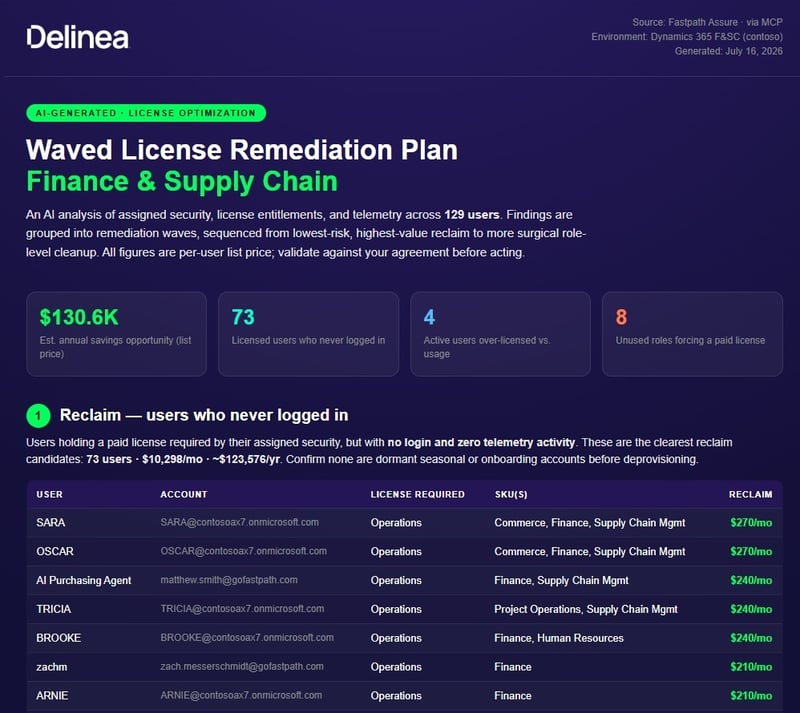Click the RECLAIM column header
This screenshot has height=713, width=800.
(750, 494)
